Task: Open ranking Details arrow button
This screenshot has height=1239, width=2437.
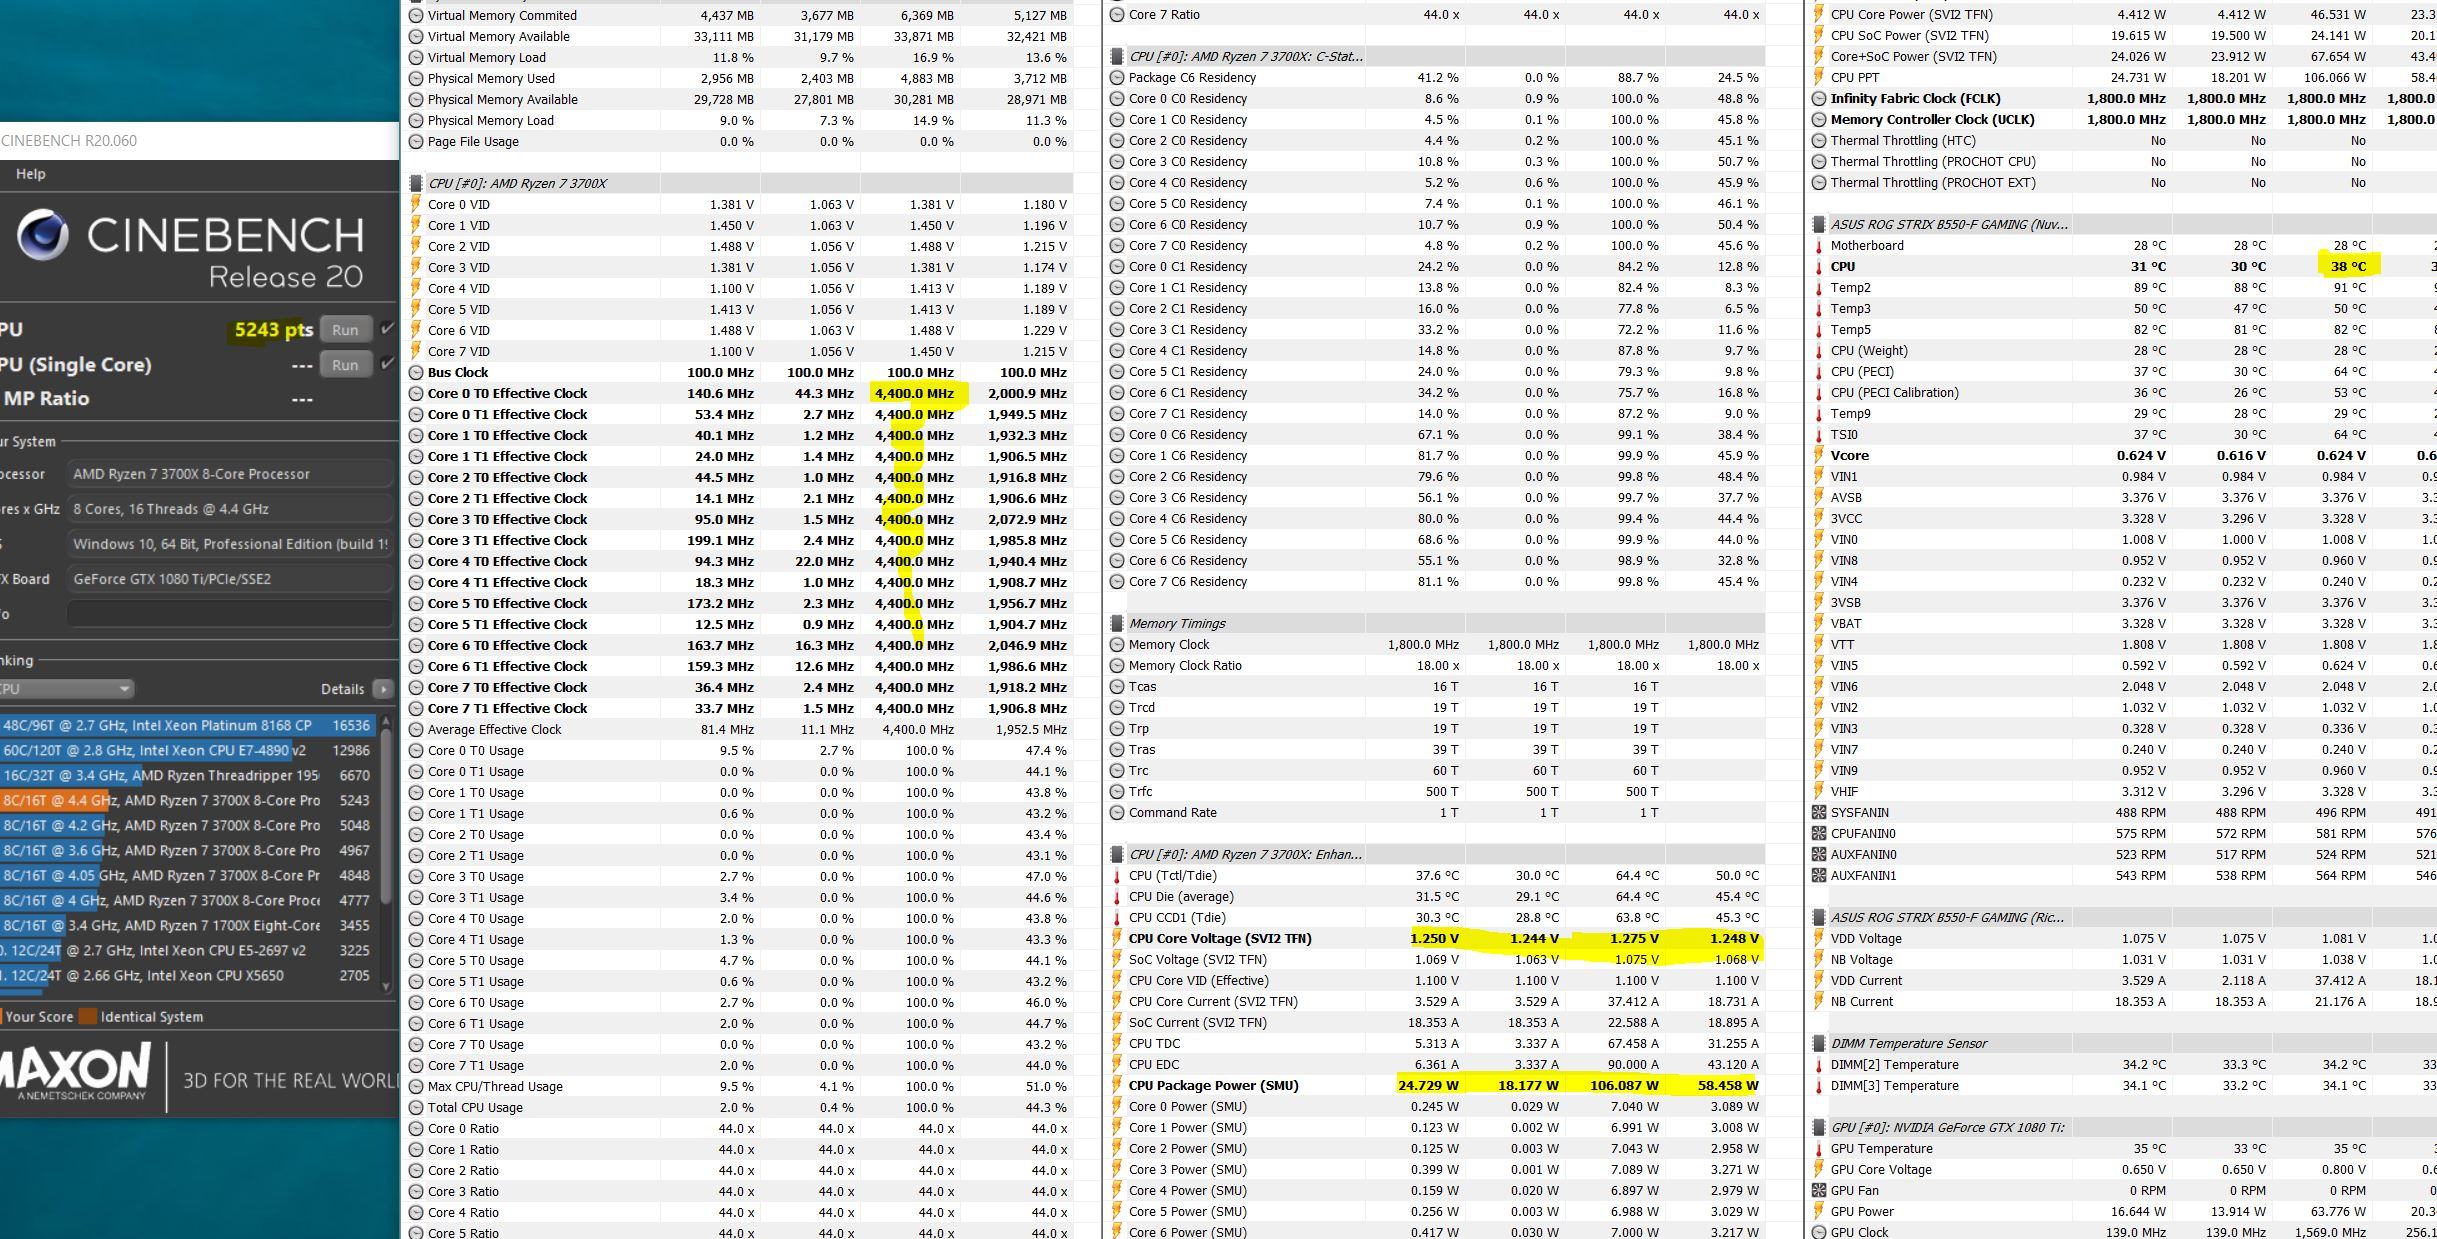Action: [x=383, y=689]
